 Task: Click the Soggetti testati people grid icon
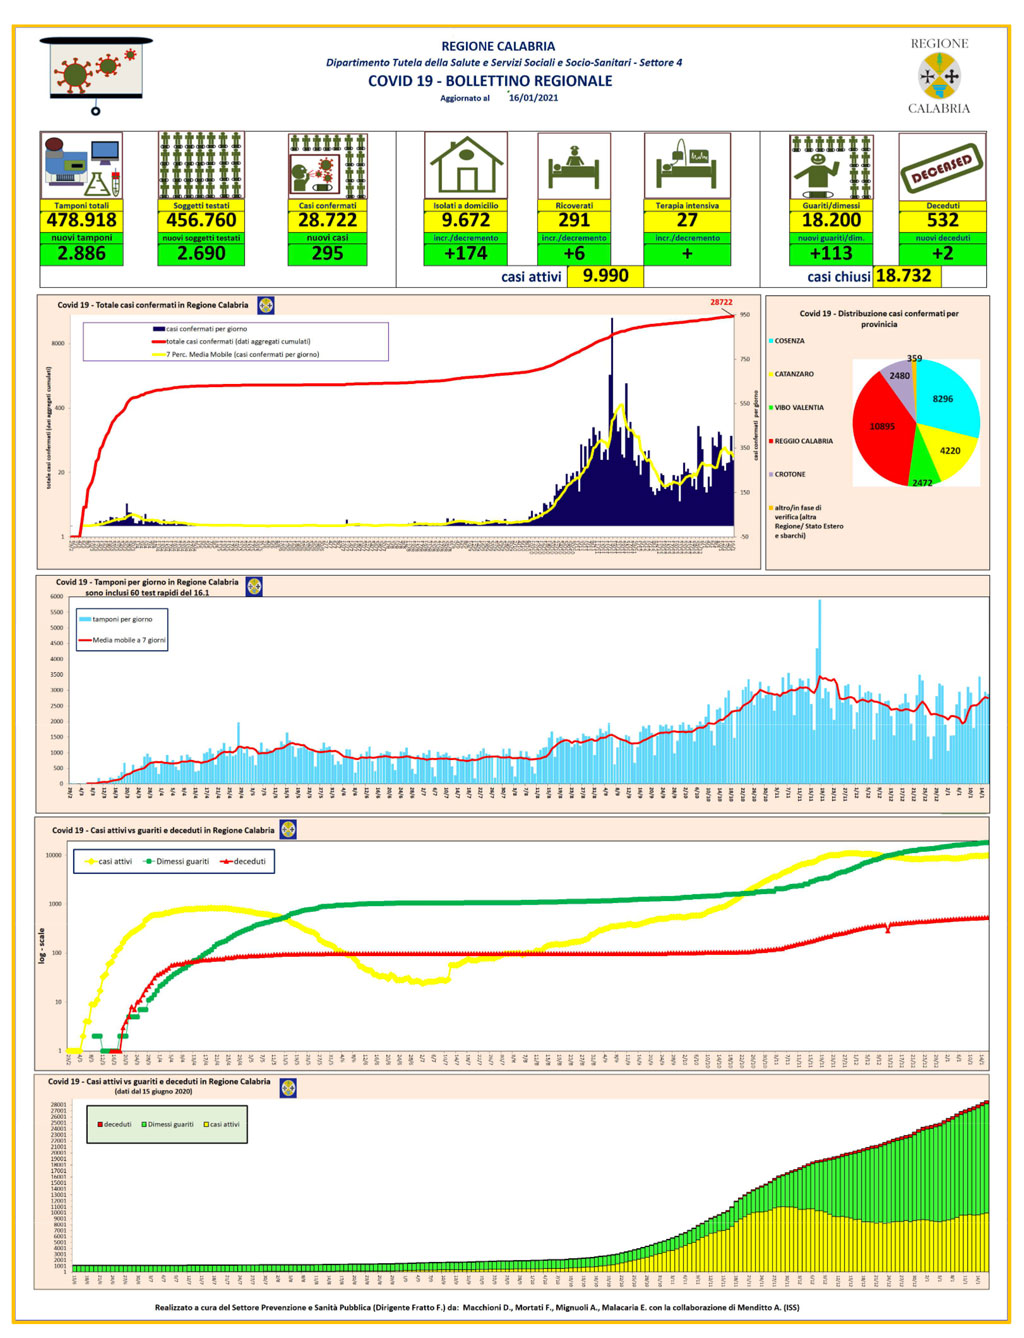pyautogui.click(x=201, y=166)
